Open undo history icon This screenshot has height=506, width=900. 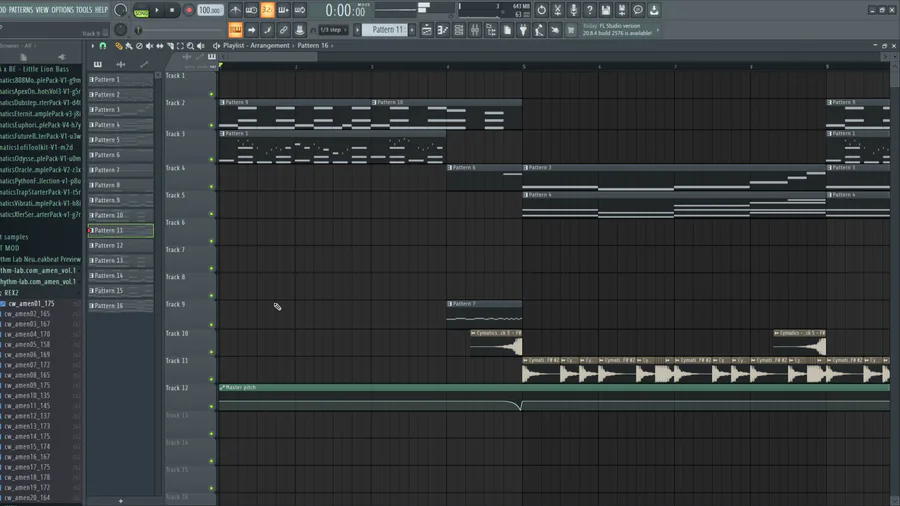click(x=541, y=10)
